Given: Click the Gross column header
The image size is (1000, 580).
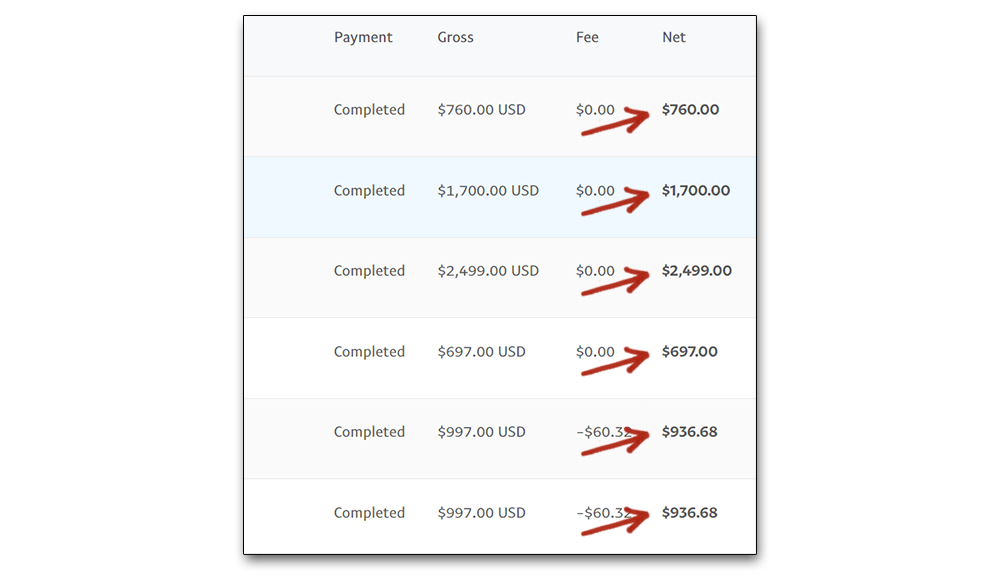Looking at the screenshot, I should pyautogui.click(x=455, y=38).
